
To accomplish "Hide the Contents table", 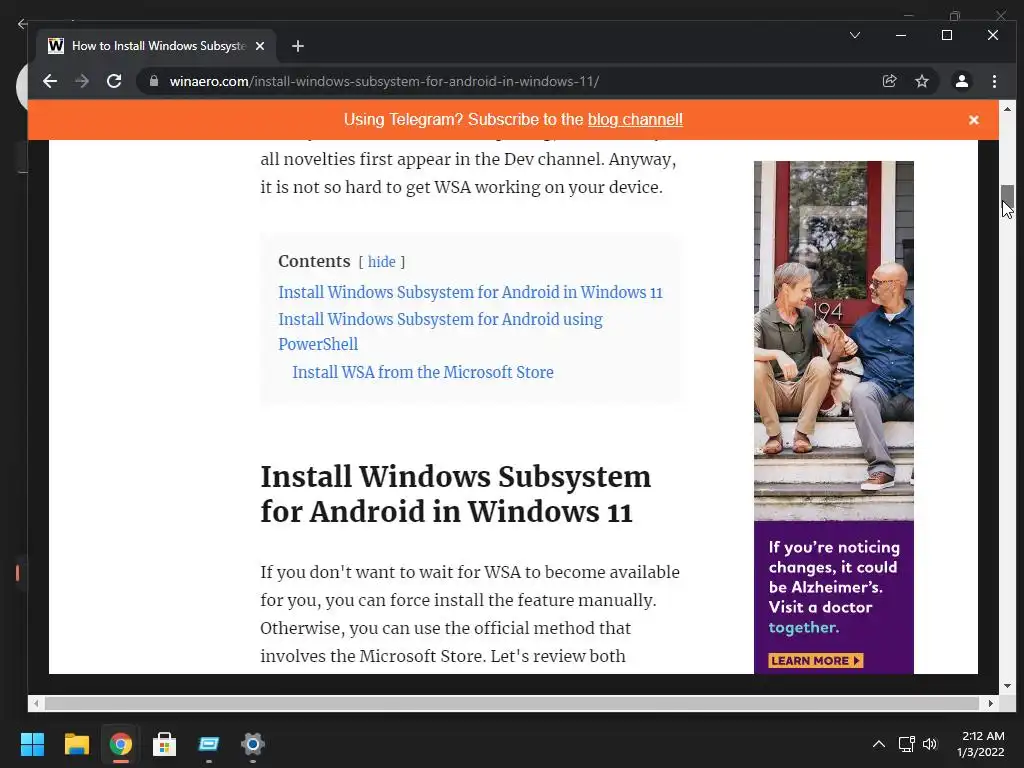I will tap(381, 262).
